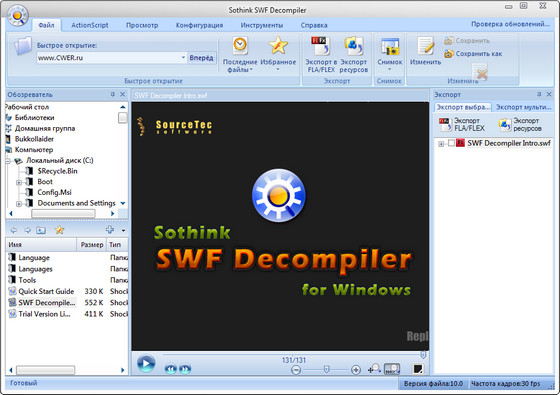Image resolution: width=560 pixels, height=395 pixels.
Task: Click Проверка обновлений link
Action: 510,24
